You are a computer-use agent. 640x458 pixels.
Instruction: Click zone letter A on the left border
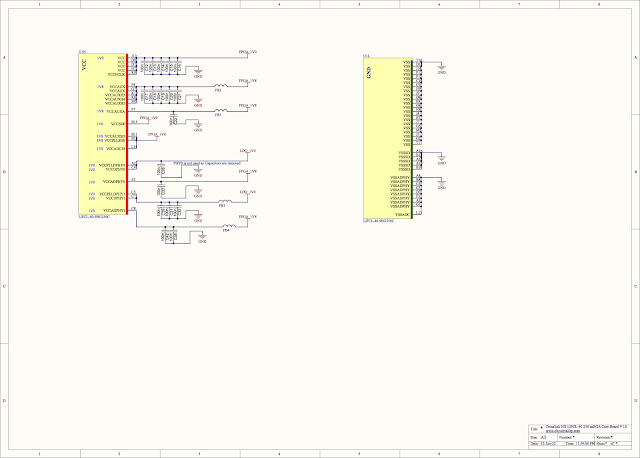point(4,58)
